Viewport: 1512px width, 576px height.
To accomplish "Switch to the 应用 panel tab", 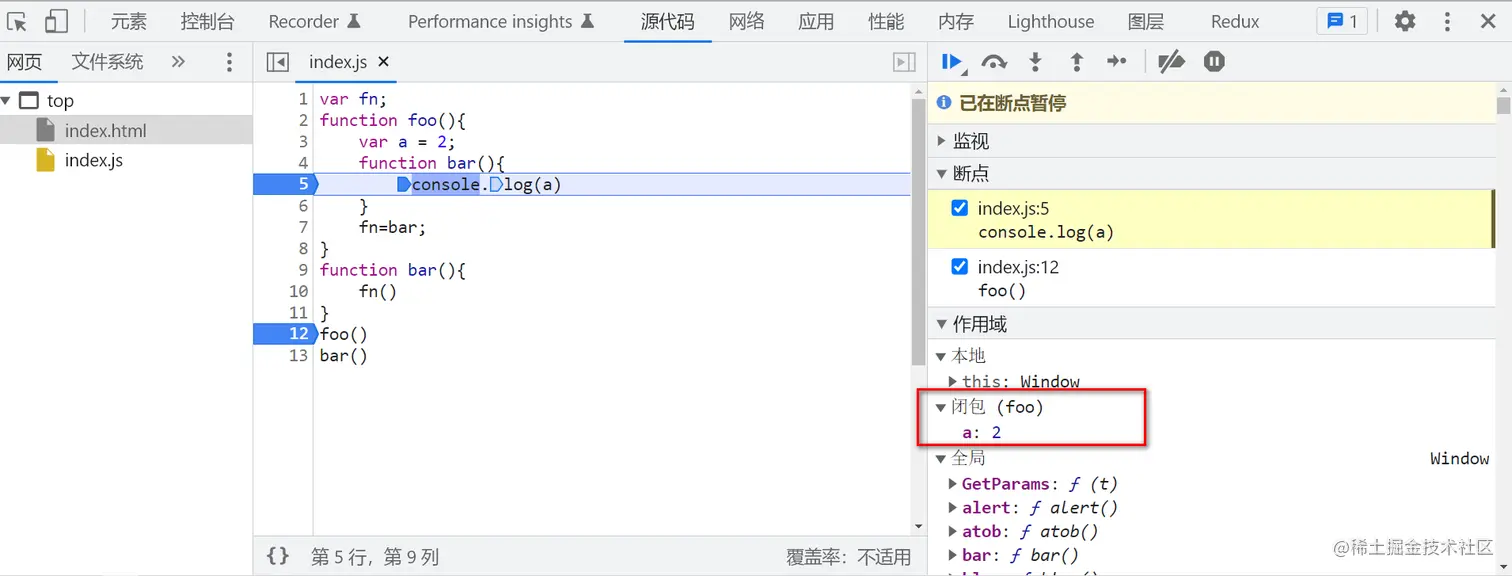I will click(816, 21).
